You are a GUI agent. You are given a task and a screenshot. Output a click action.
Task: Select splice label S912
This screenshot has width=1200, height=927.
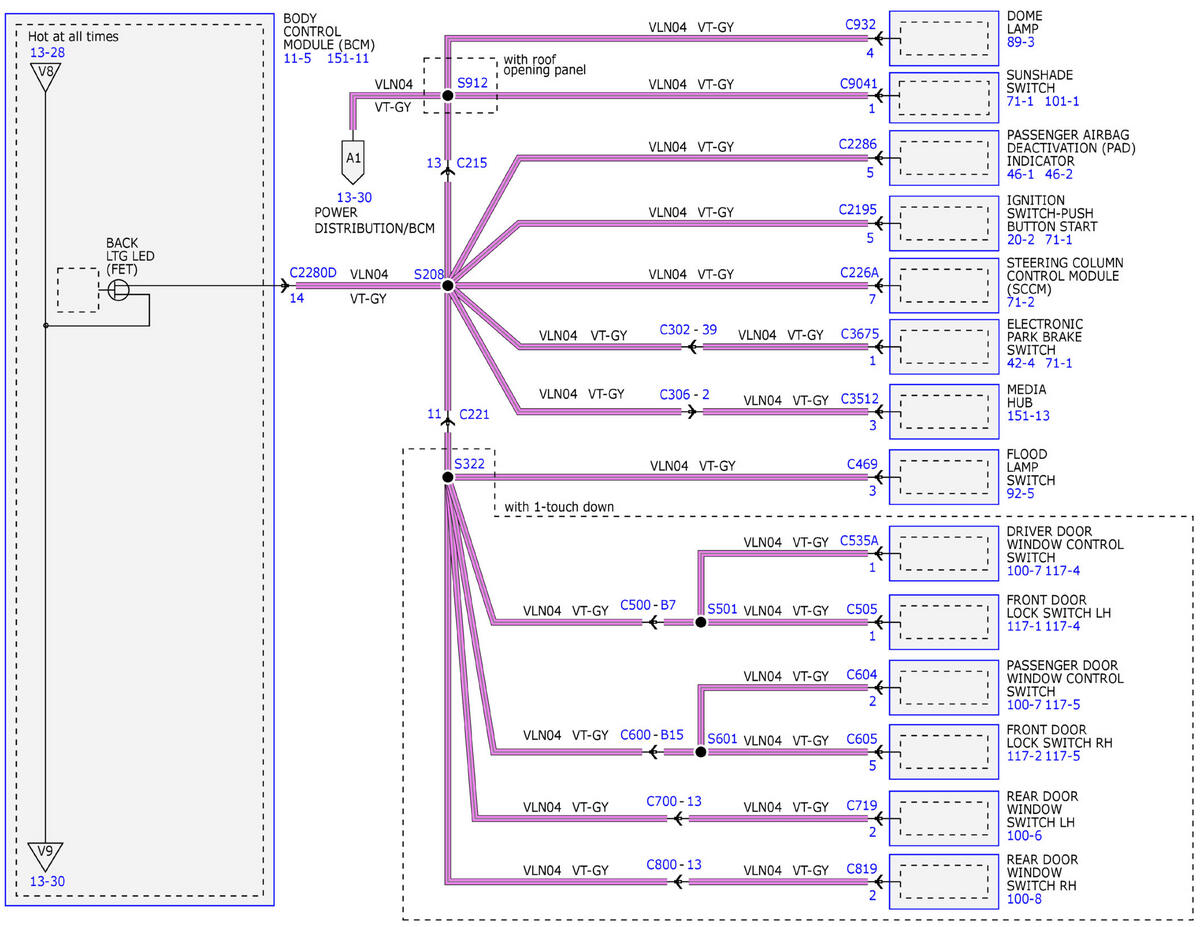(x=472, y=83)
